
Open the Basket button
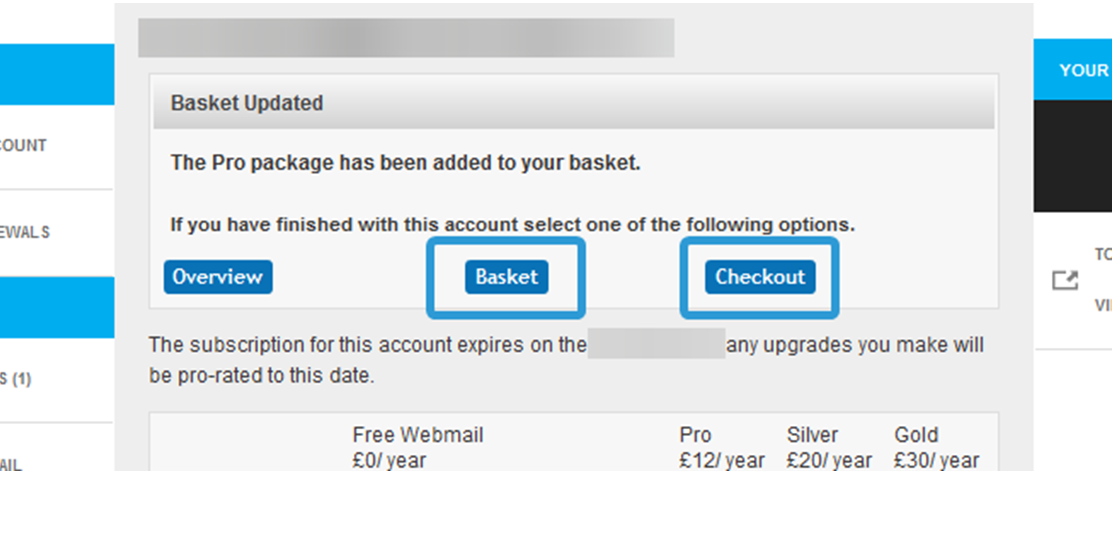(x=506, y=277)
